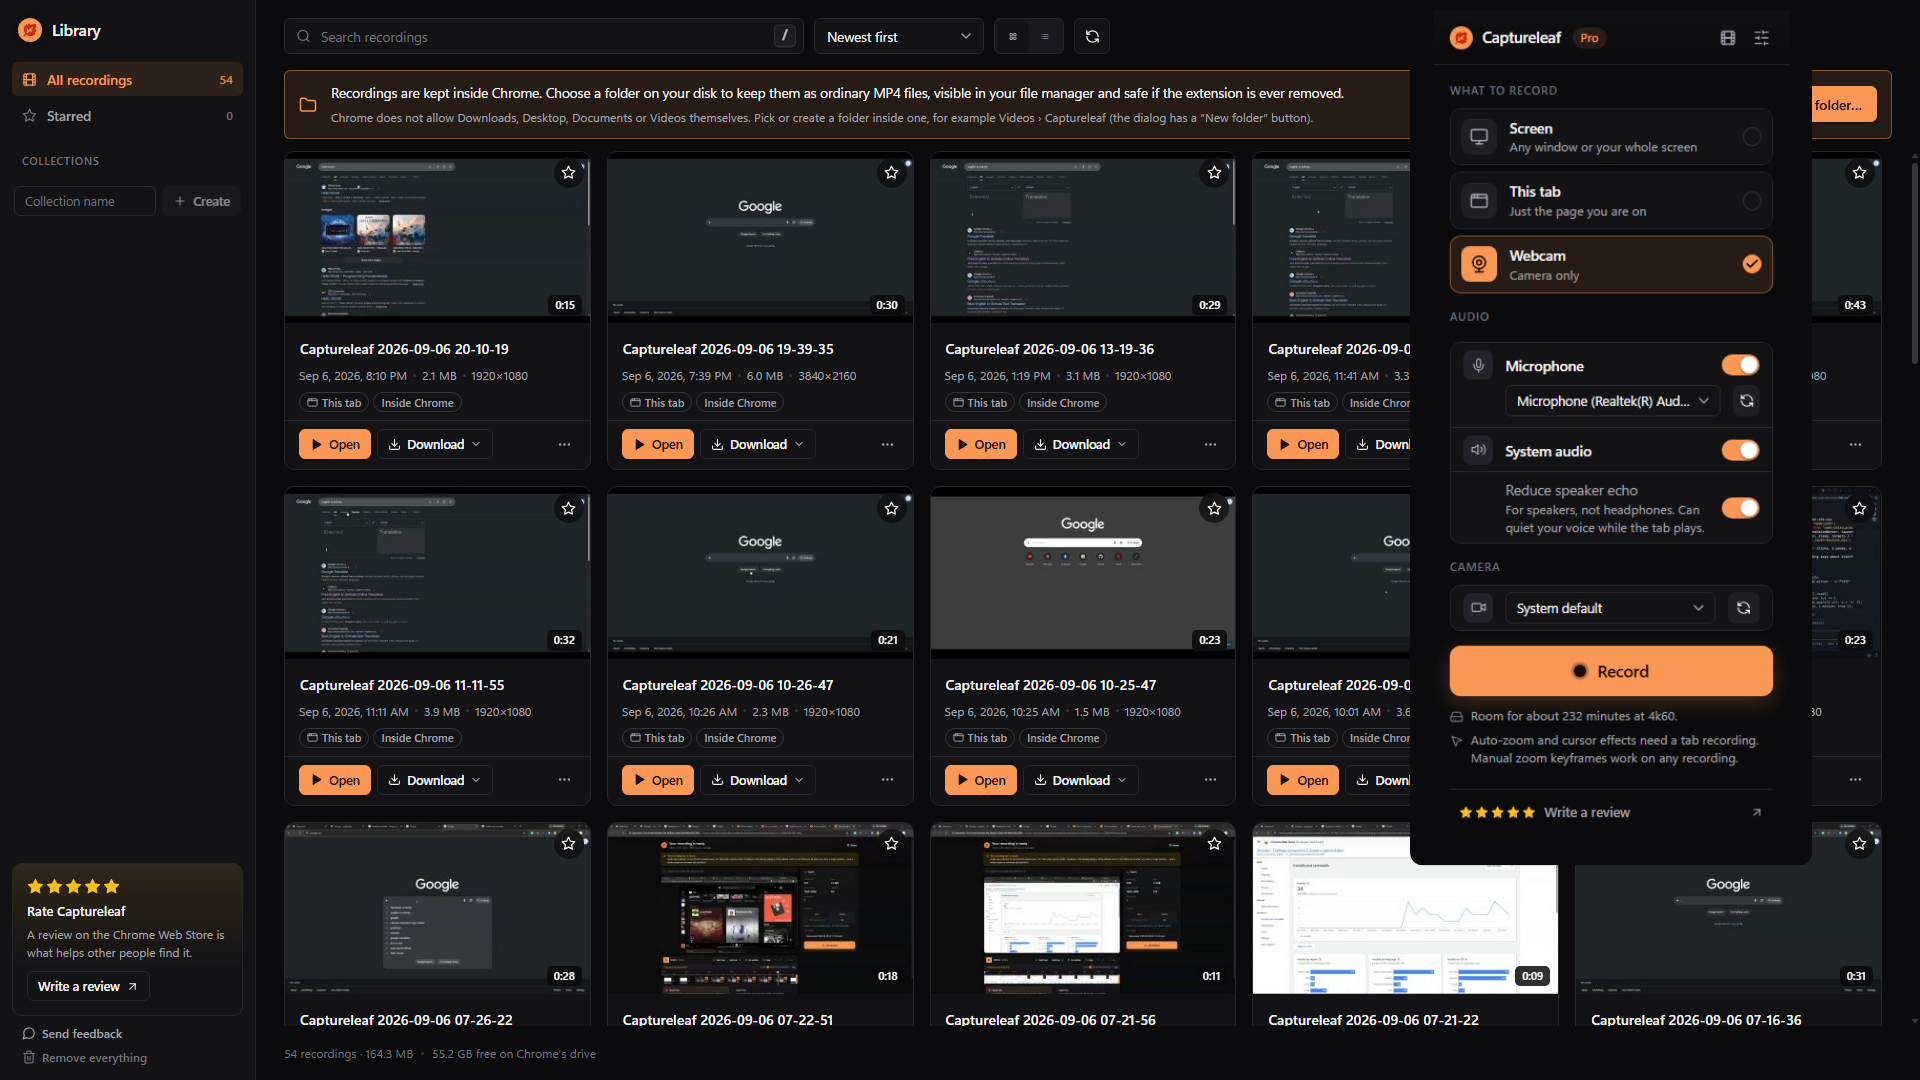Open more options for recording 10-26-47
This screenshot has height=1080, width=1920.
coord(888,780)
